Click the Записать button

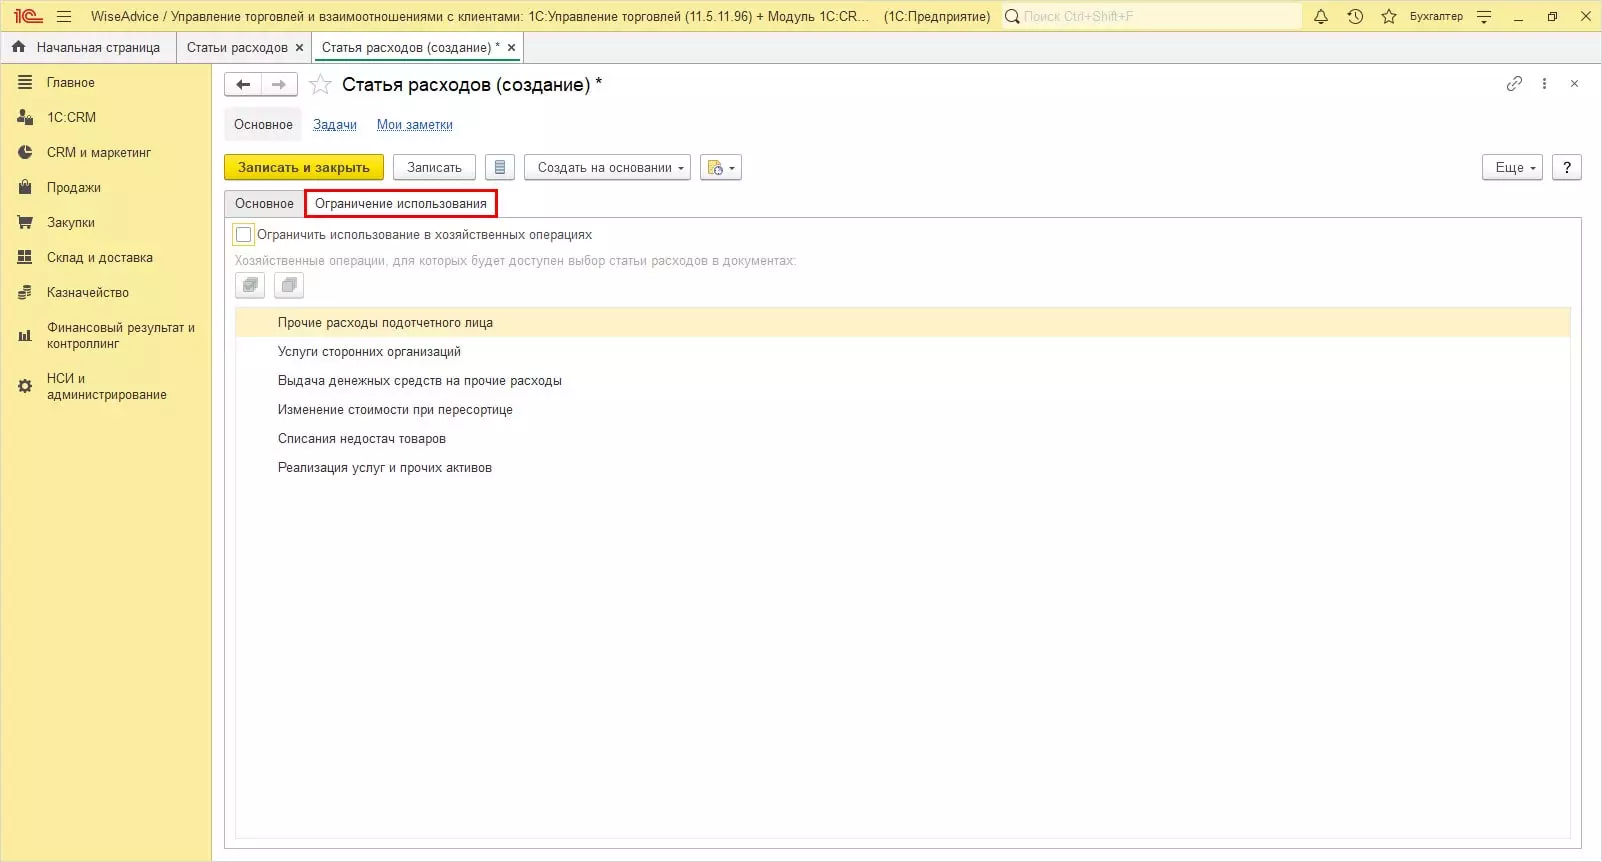pyautogui.click(x=434, y=167)
